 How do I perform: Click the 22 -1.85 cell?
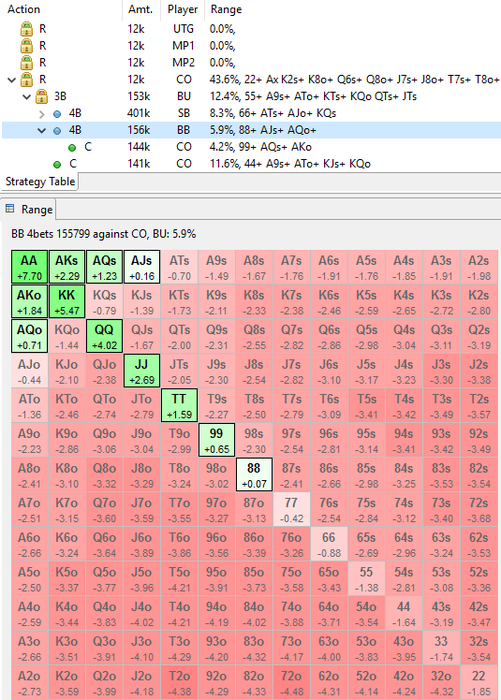coord(479,683)
